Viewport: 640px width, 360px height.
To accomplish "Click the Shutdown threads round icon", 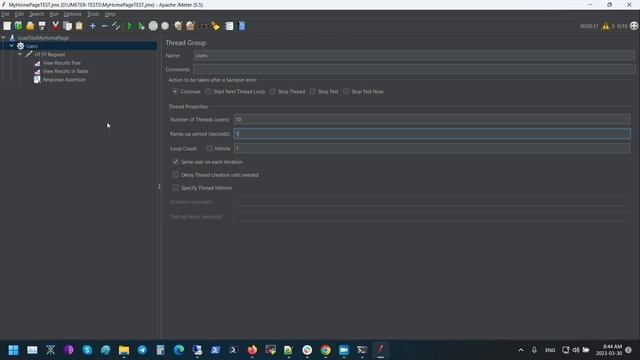I will coord(165,26).
